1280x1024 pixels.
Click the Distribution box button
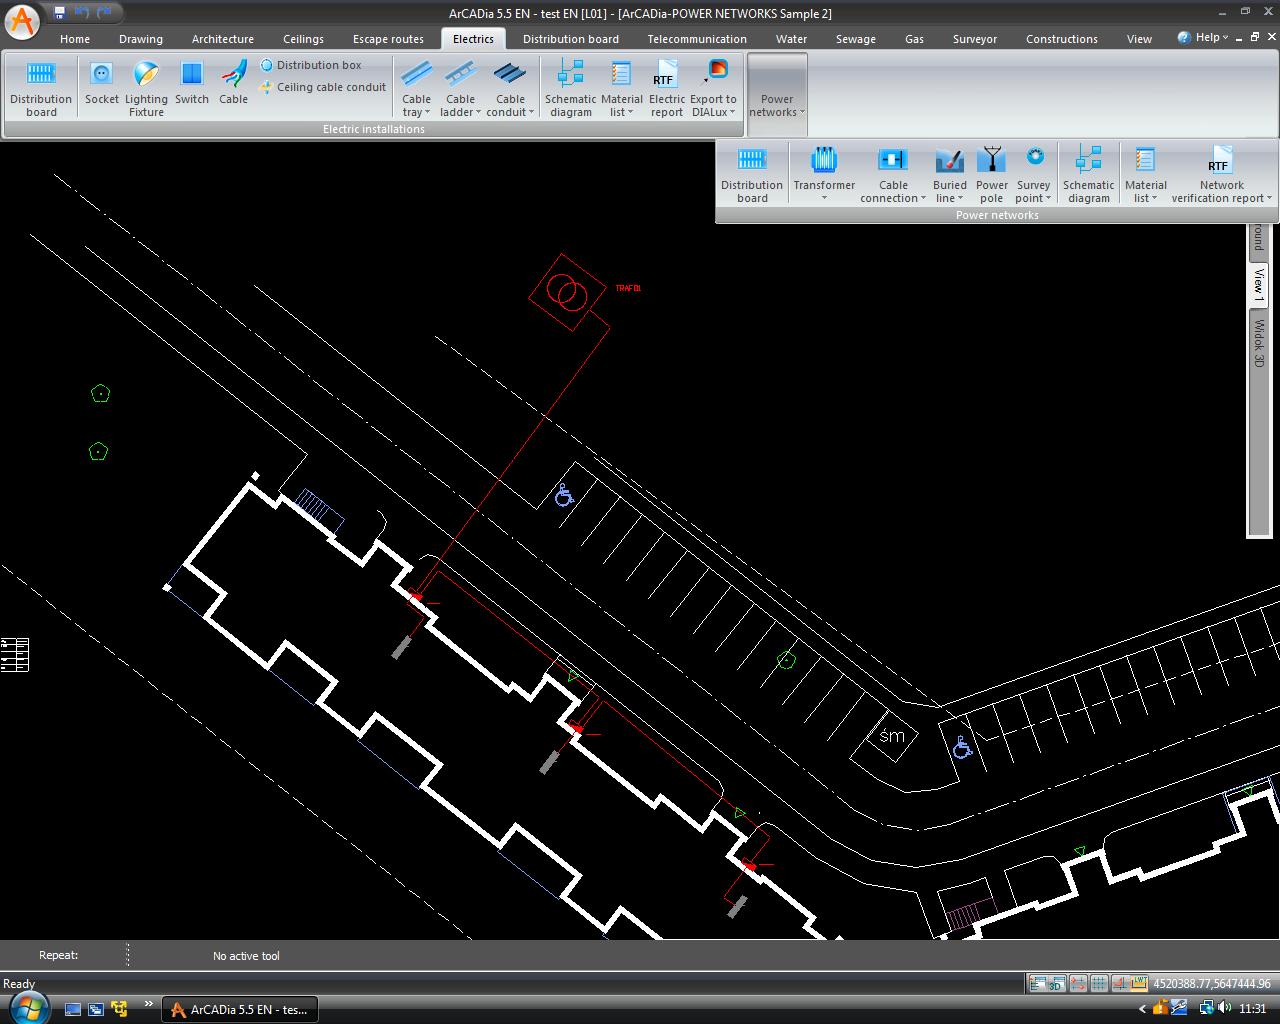[311, 65]
